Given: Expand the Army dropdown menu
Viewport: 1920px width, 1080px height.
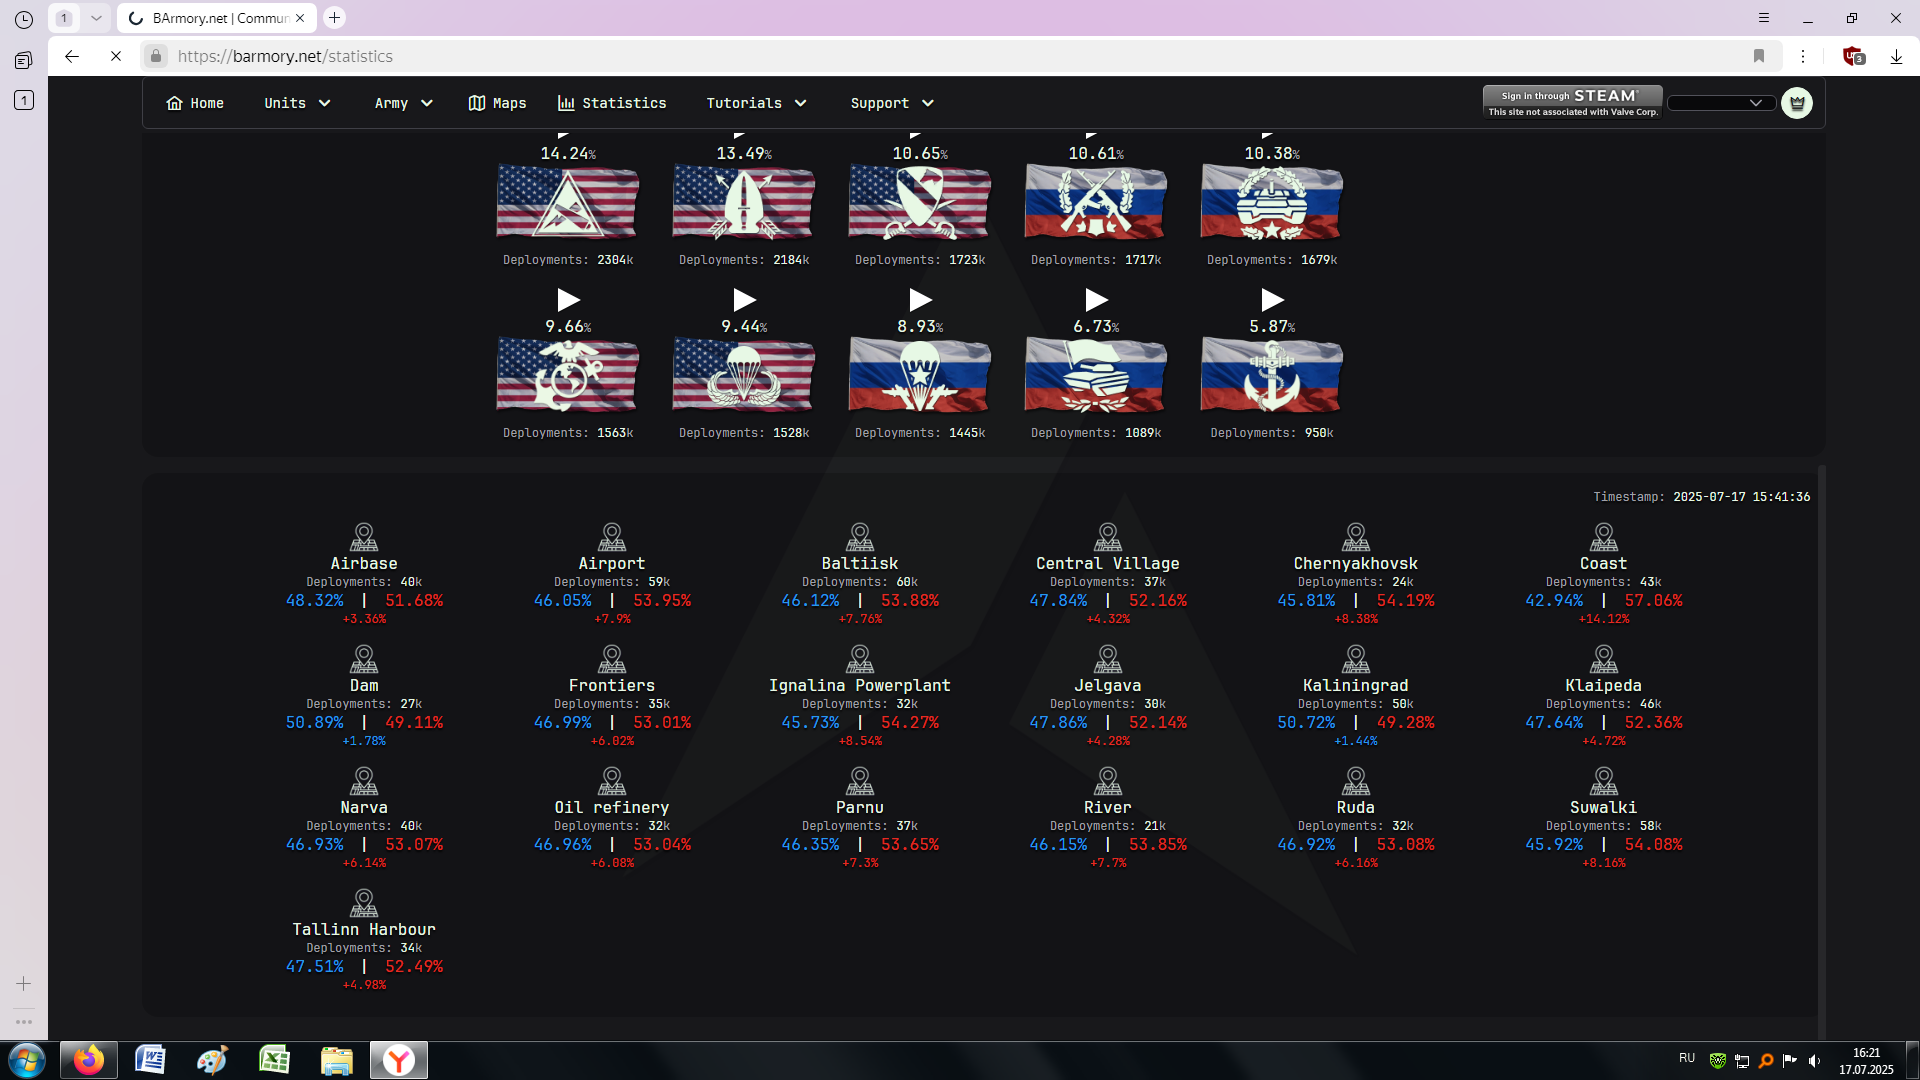Looking at the screenshot, I should pyautogui.click(x=403, y=103).
